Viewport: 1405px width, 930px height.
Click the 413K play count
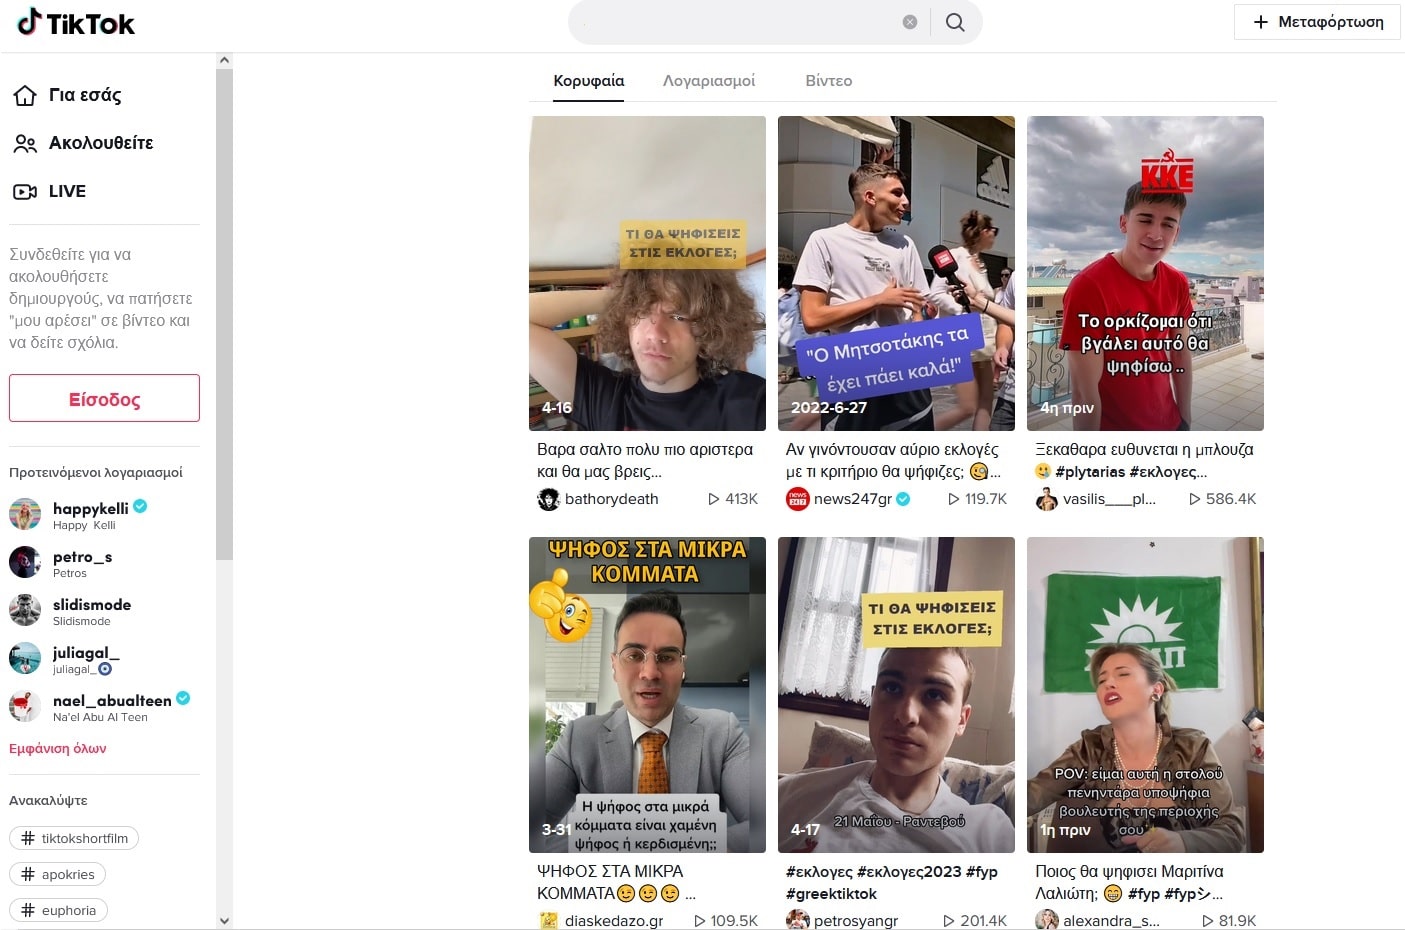click(733, 499)
